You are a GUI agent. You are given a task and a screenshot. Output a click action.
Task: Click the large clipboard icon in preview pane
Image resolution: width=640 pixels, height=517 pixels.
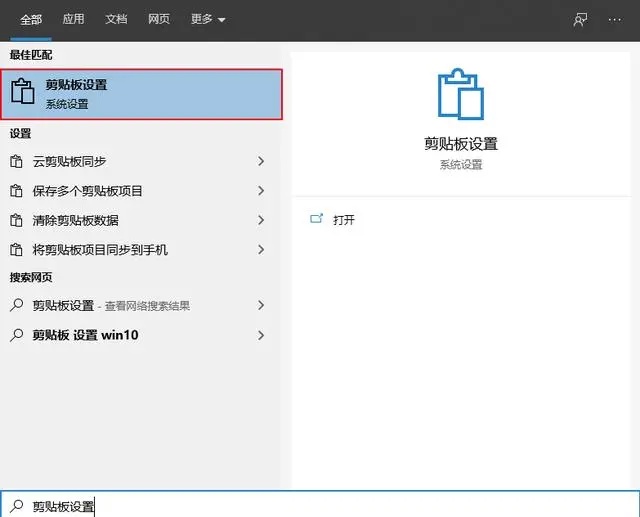460,94
